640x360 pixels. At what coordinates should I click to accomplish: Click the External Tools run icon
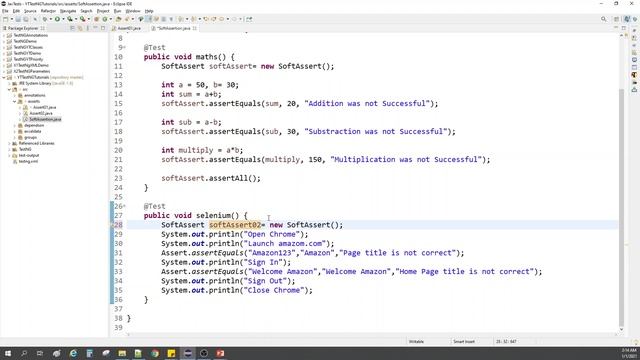coord(82,19)
